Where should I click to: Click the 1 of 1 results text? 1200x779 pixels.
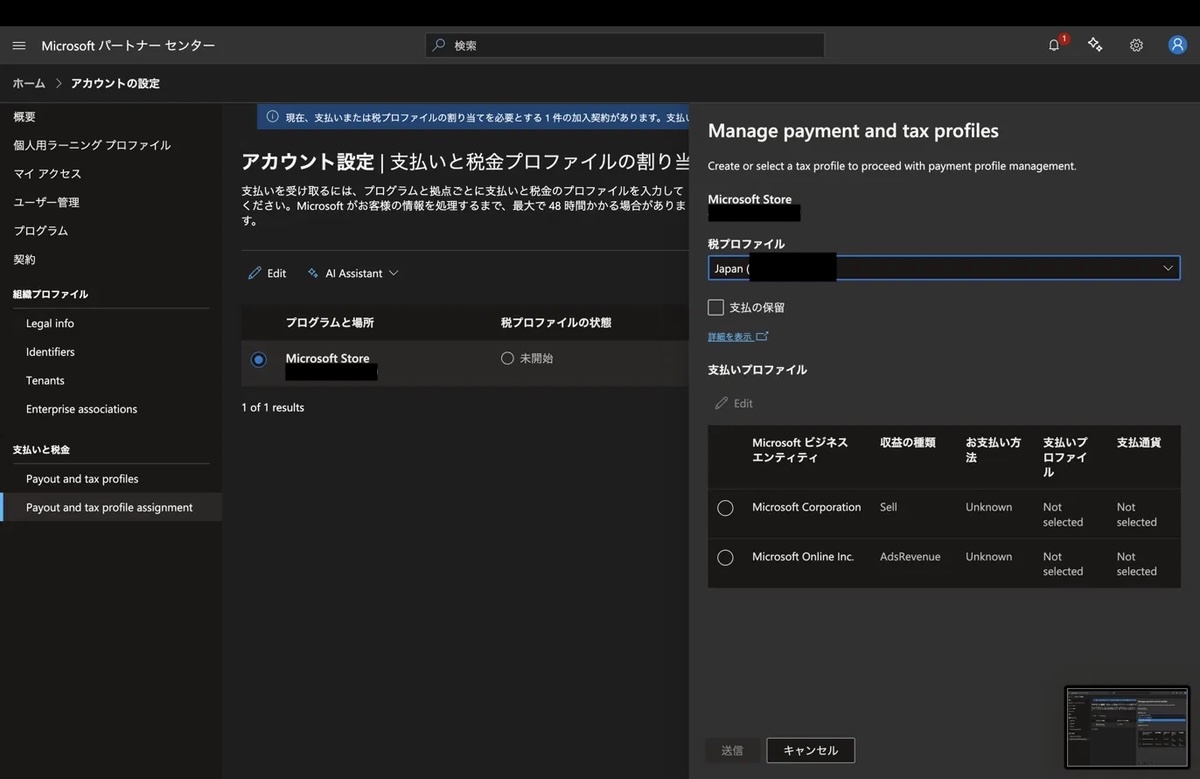[x=273, y=407]
